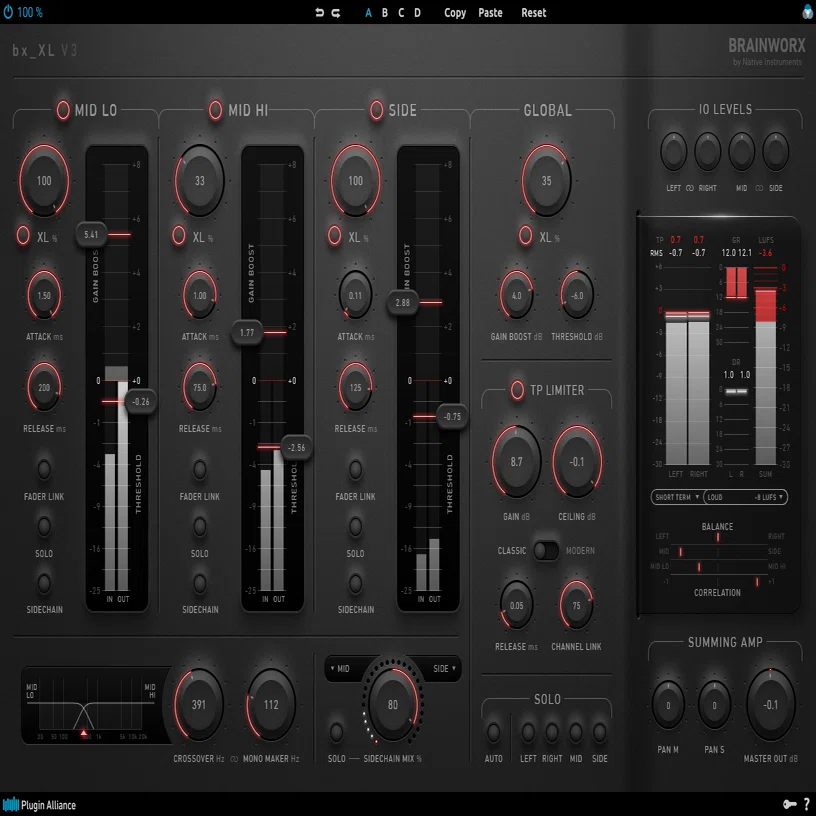The height and width of the screenshot is (816, 816).
Task: Click the MID HI XL % knob showing 33
Action: point(200,181)
